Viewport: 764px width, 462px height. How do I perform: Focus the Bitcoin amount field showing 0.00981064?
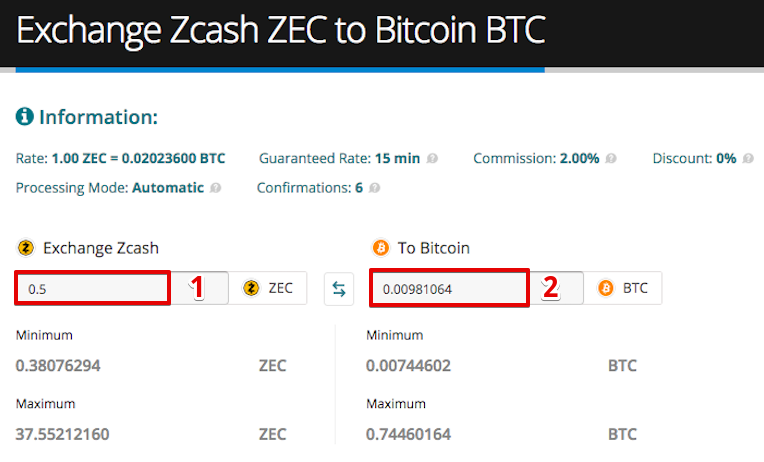449,288
